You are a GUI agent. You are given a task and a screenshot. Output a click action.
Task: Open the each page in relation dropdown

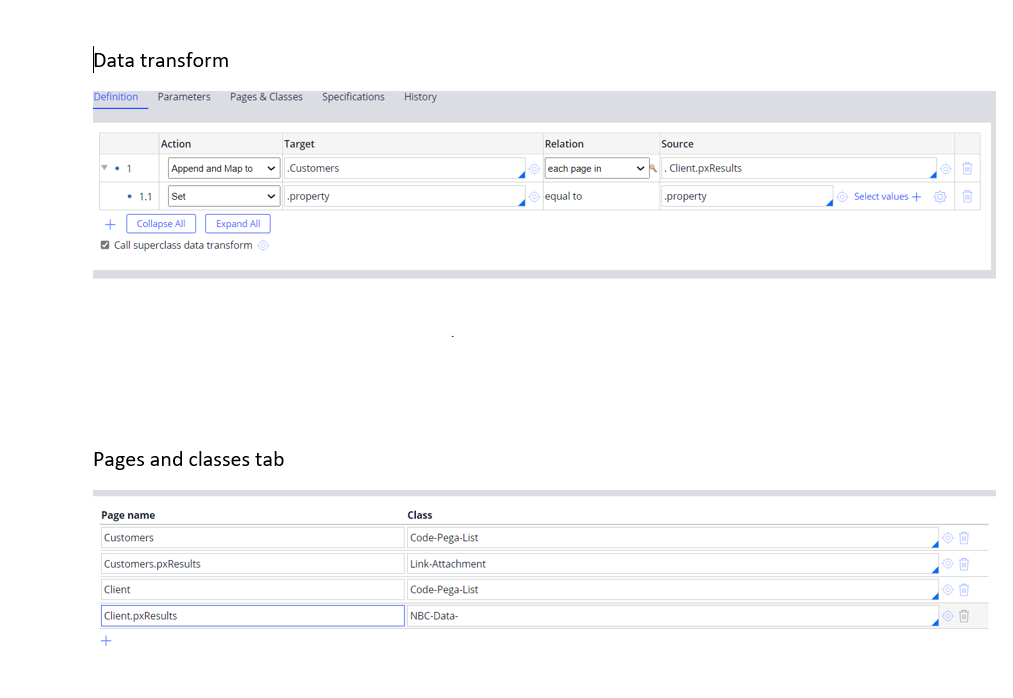pyautogui.click(x=596, y=168)
